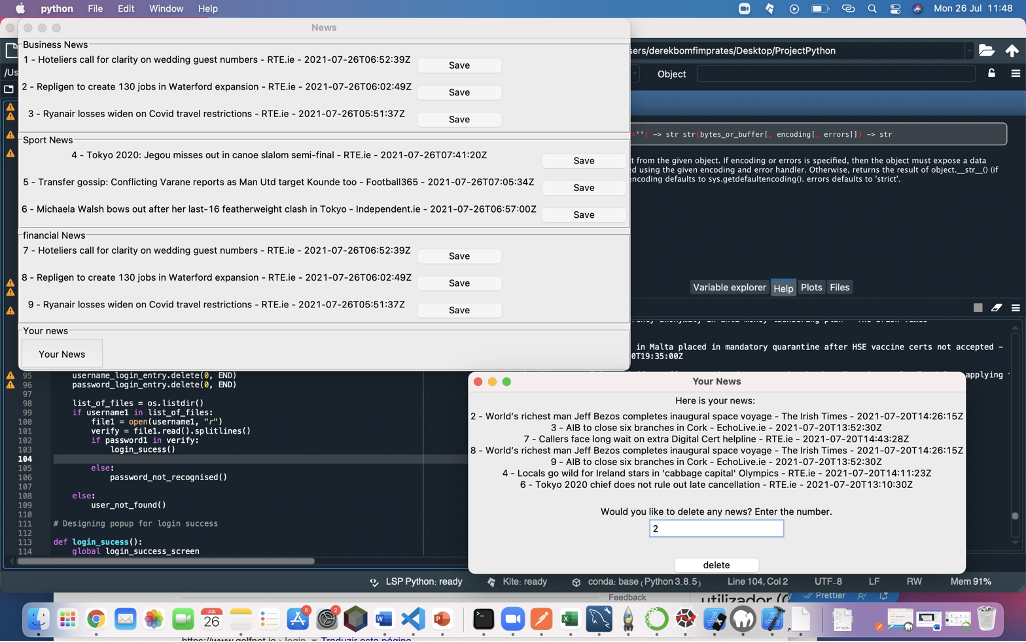Go to the parent directory with the up arrow
Viewport: 1026px width, 642px height.
pos(1012,50)
